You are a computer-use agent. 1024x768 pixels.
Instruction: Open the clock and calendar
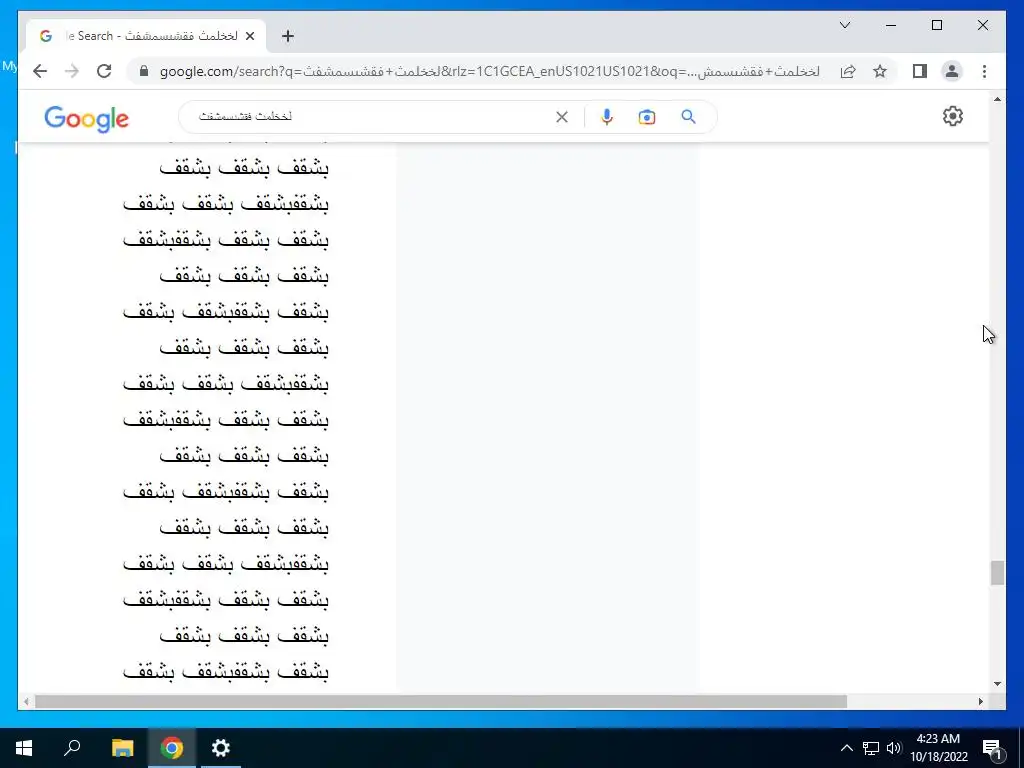[x=938, y=748]
